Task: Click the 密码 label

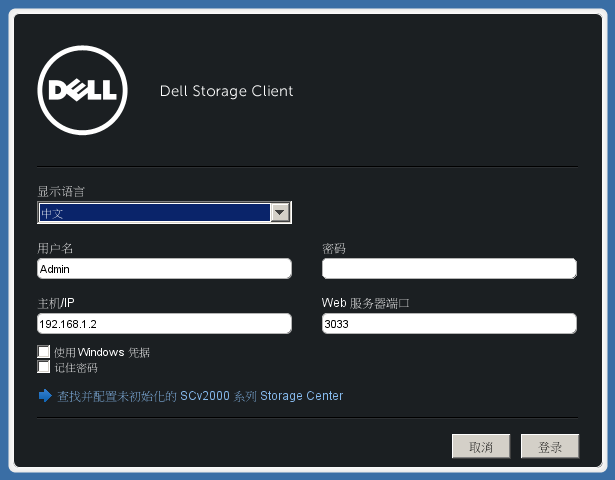Action: [x=334, y=248]
